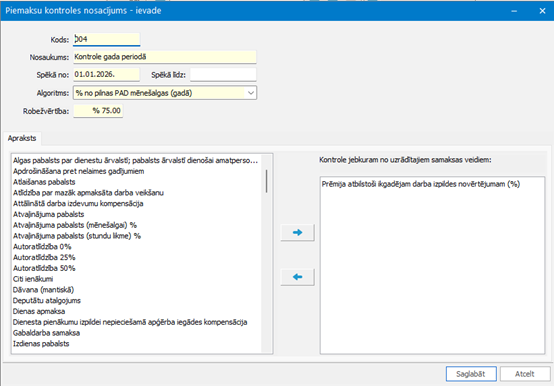
Task: Close the dialog with the X button
Action: [542, 11]
